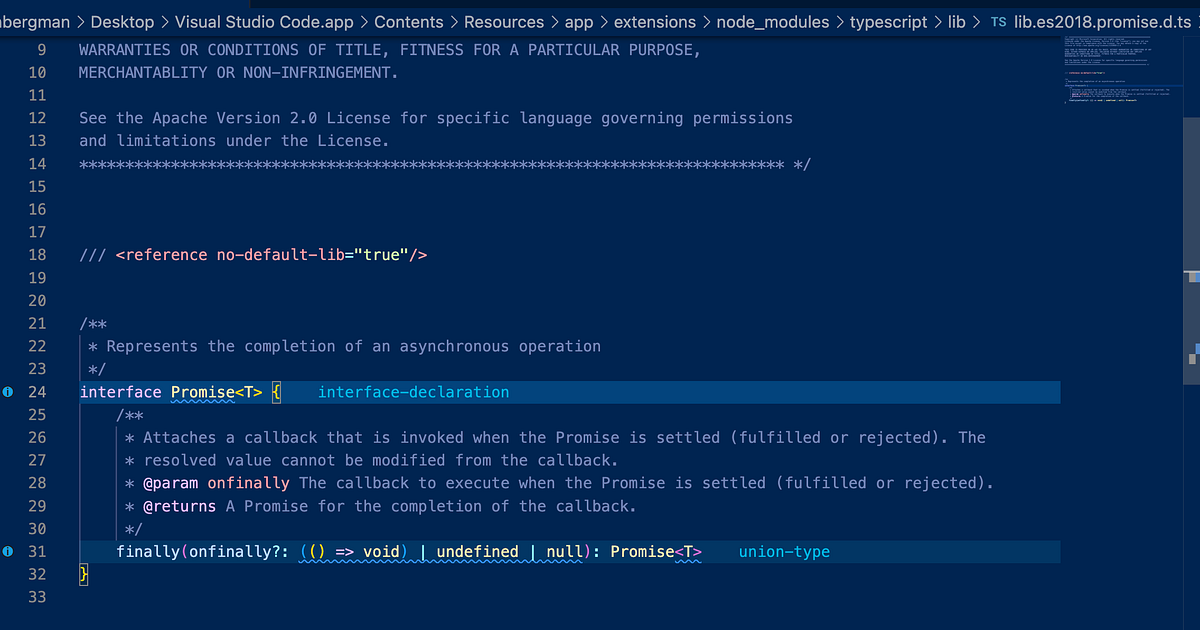Viewport: 1200px width, 630px height.
Task: Open the lib.es2018.promise.d.ts breadcrumb dropdown
Action: click(1102, 21)
